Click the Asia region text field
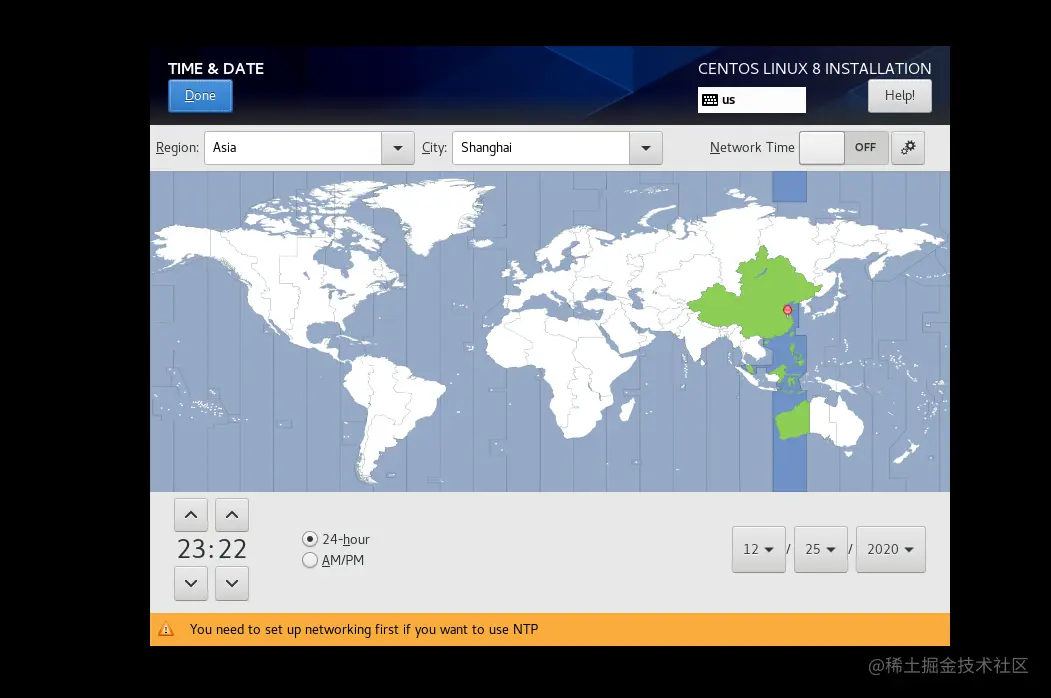The image size is (1051, 698). (293, 148)
